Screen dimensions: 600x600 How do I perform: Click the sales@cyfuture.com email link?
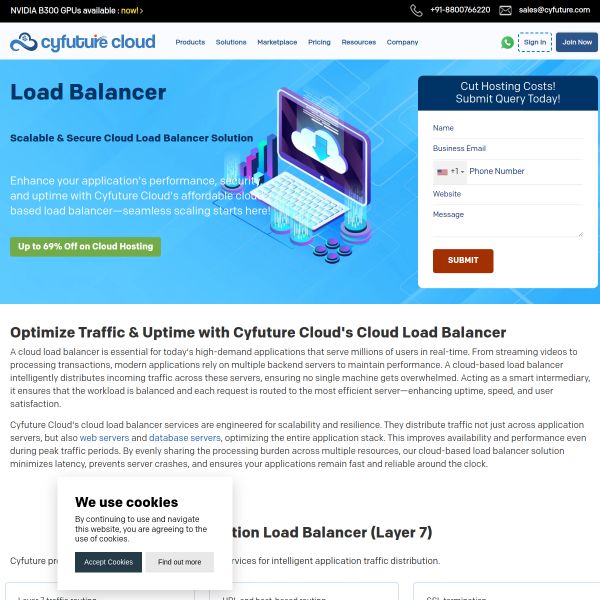point(554,10)
